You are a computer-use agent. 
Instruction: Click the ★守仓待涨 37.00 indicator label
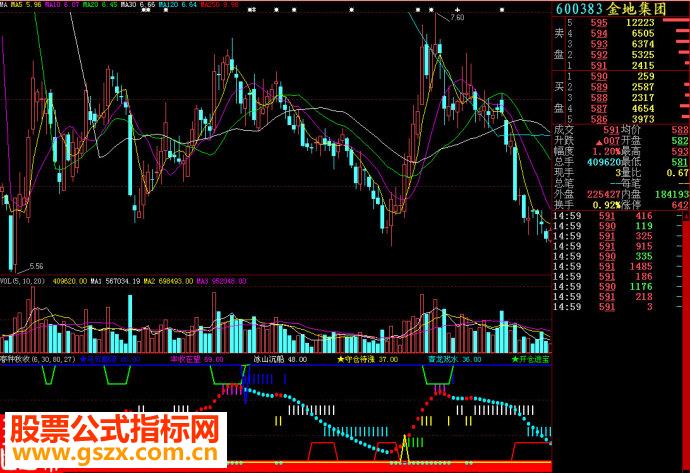[x=367, y=359]
